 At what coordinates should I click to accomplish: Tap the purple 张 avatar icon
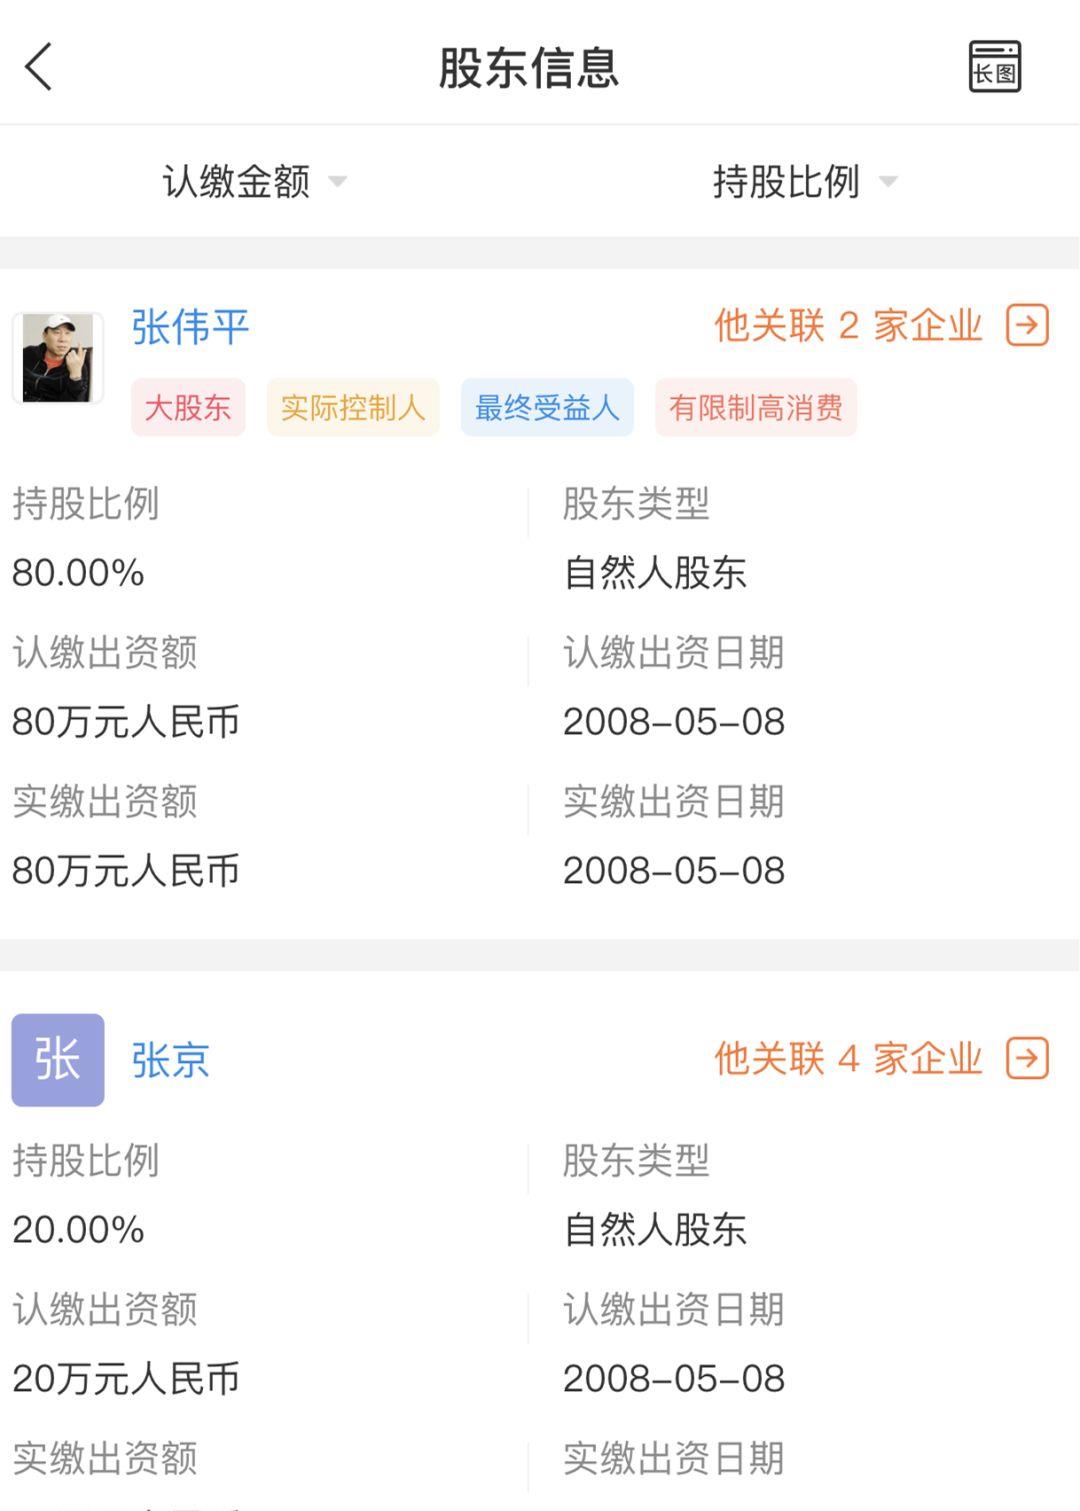58,1060
